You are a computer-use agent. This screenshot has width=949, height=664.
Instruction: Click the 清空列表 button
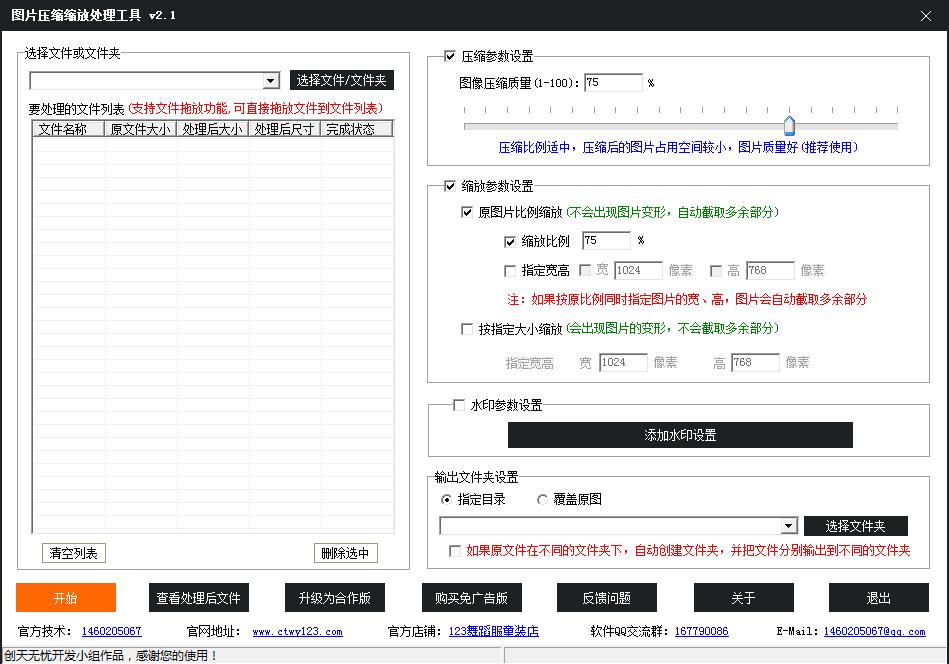point(74,553)
